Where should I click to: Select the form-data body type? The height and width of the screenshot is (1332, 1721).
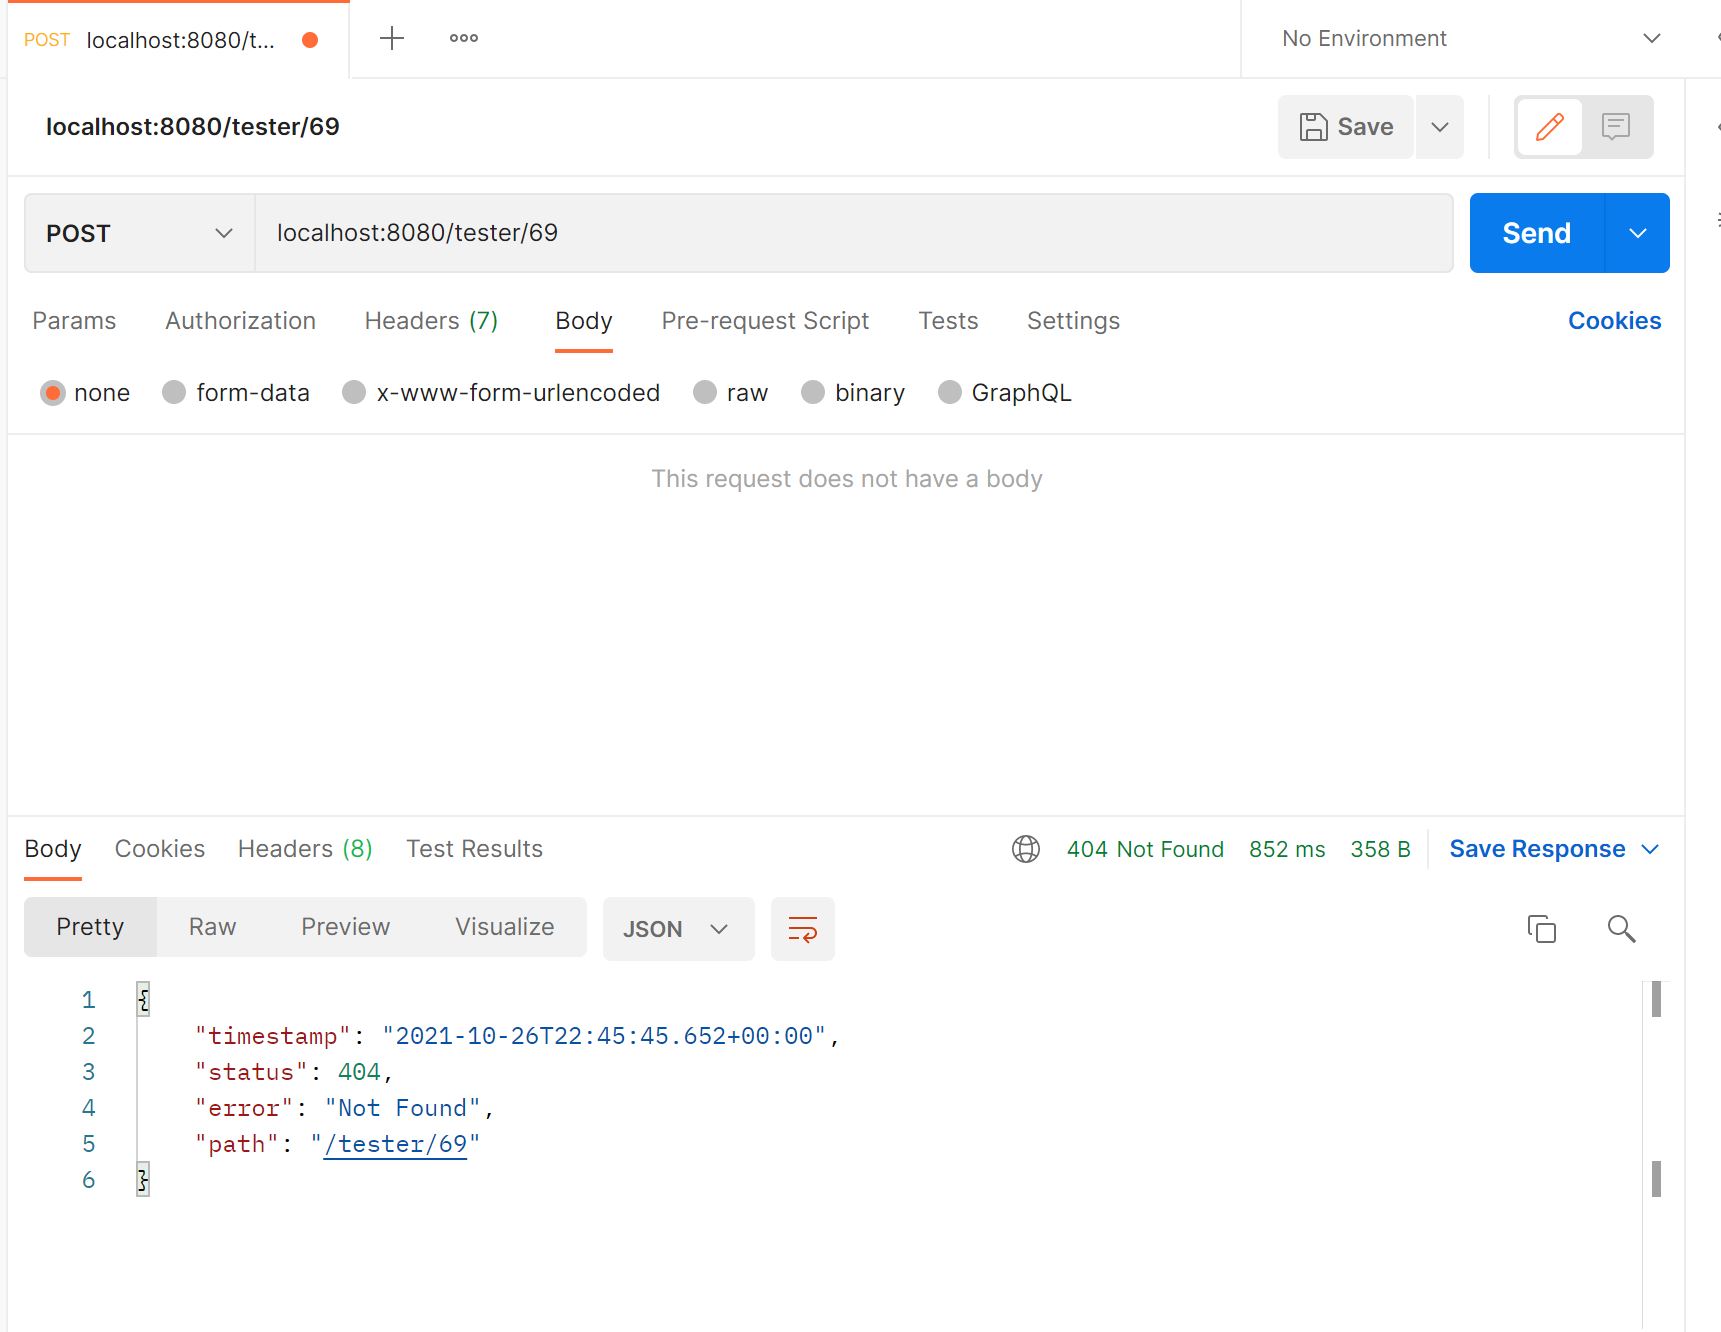[236, 393]
